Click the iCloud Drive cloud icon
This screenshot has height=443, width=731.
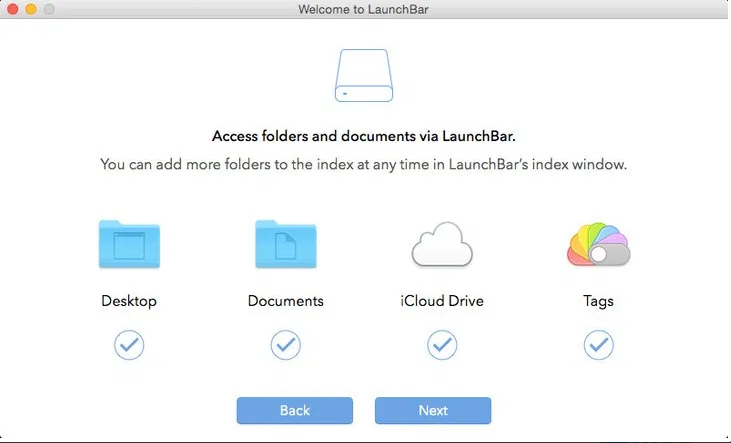441,245
